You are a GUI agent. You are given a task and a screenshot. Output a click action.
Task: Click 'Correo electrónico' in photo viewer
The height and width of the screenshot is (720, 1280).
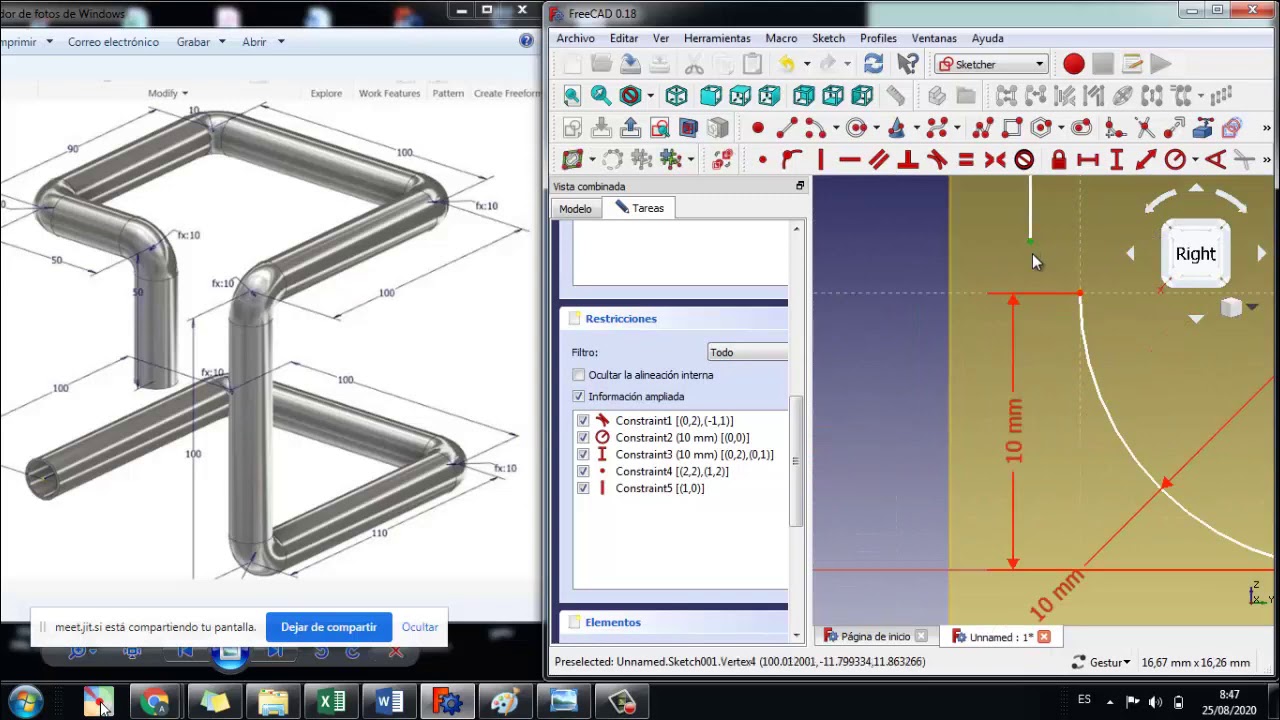[x=113, y=42]
